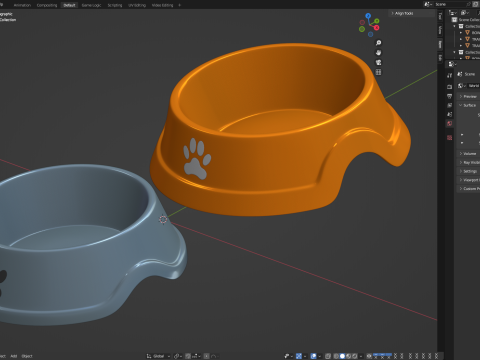This screenshot has width=480, height=360.
Task: Toggle X-ray mode
Action: click(328, 356)
